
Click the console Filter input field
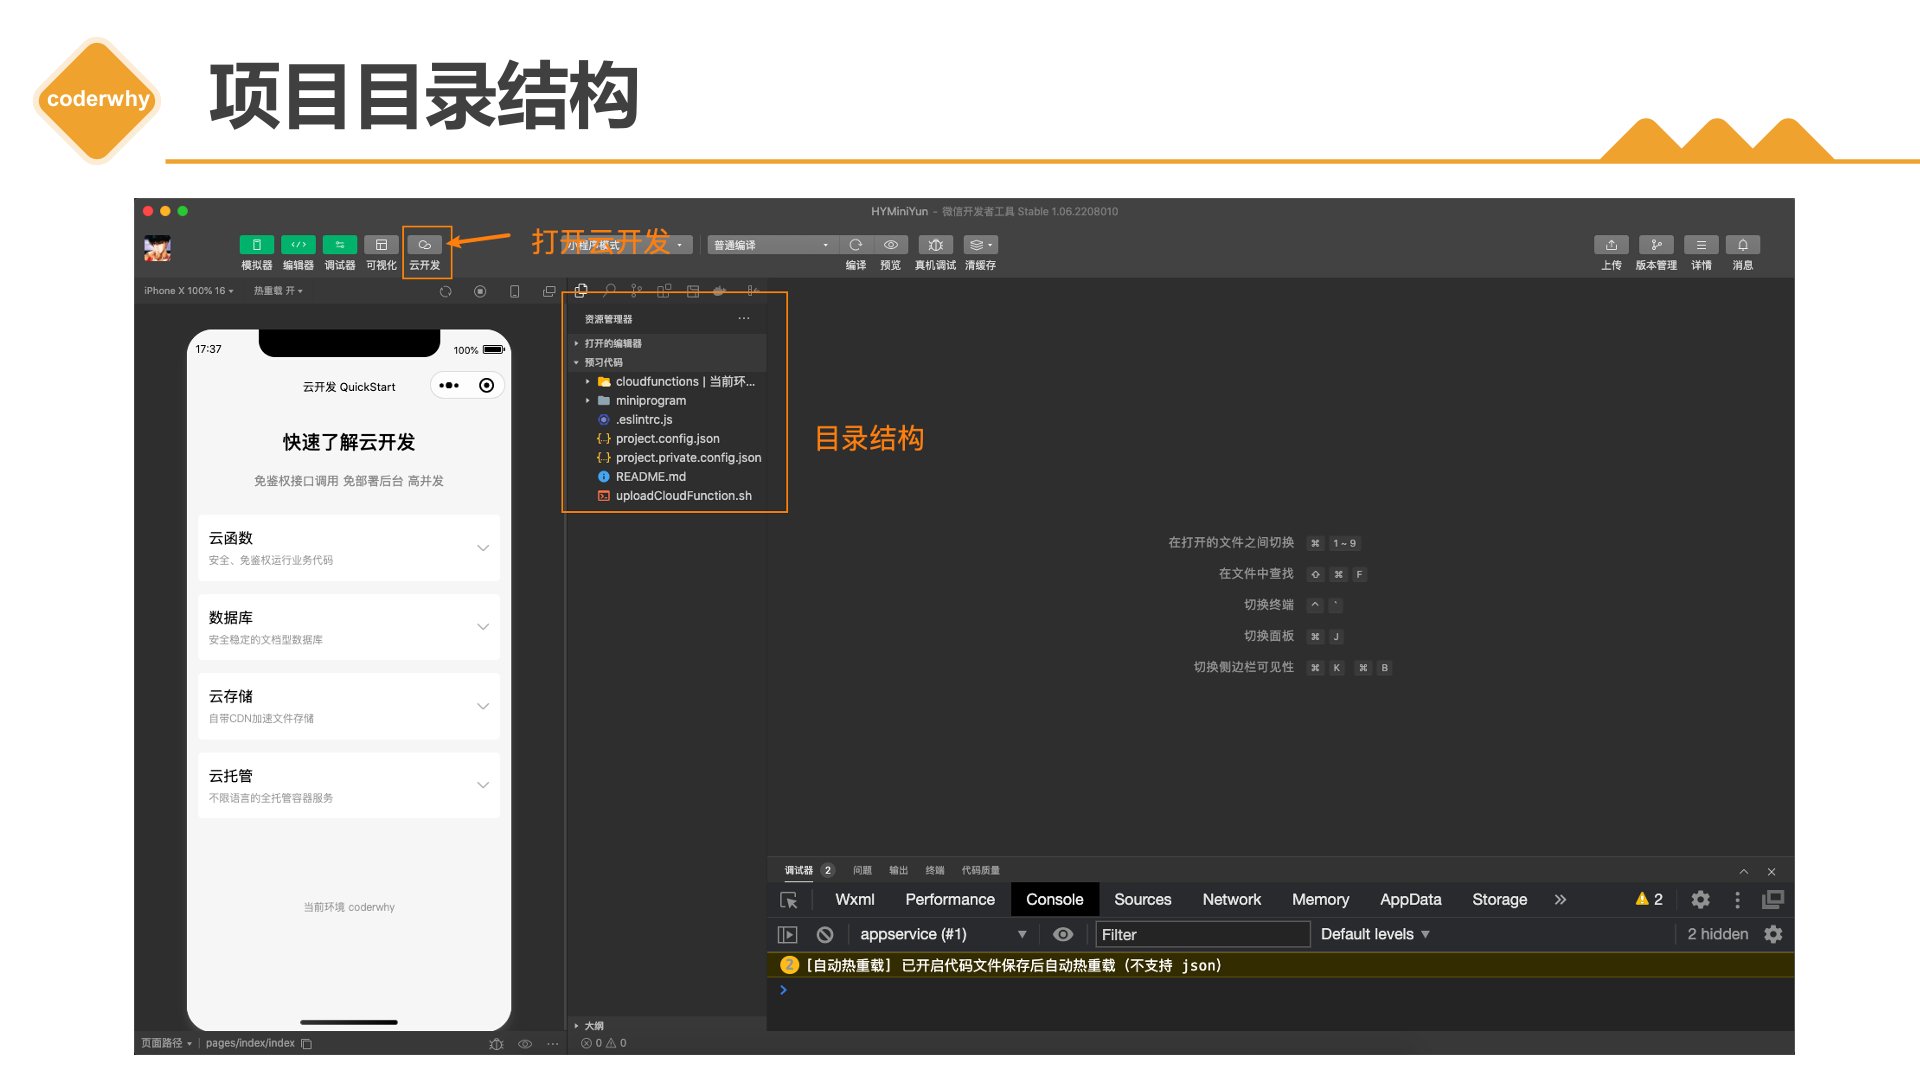point(1203,934)
